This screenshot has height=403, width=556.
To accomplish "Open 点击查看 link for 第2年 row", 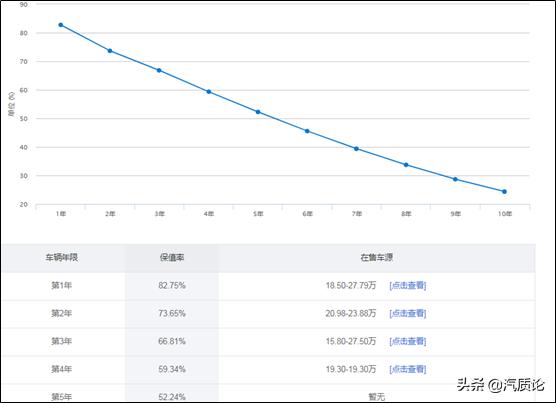I will (407, 313).
